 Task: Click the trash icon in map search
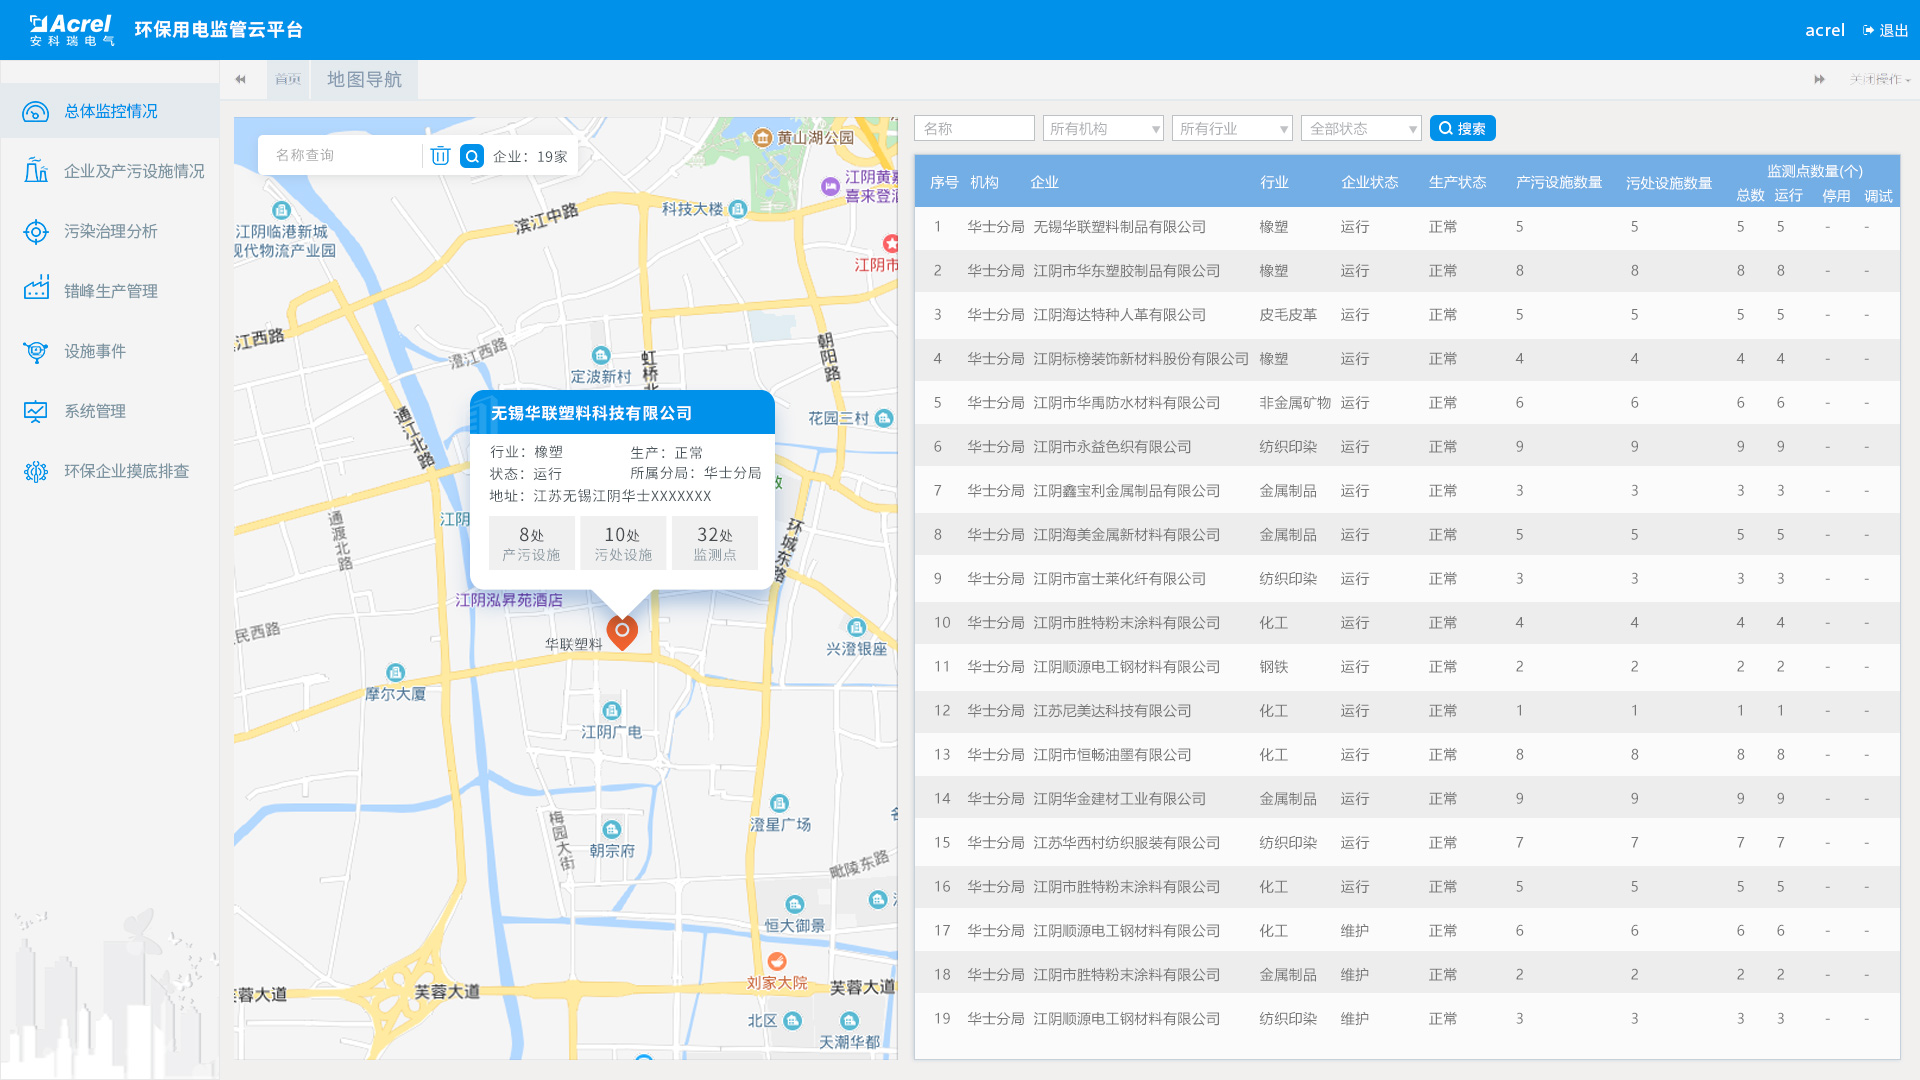coord(440,156)
